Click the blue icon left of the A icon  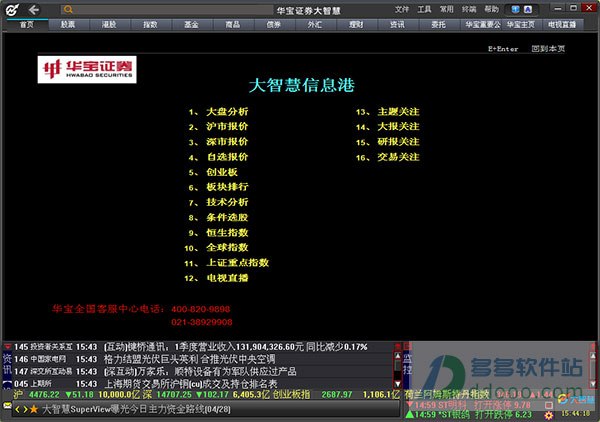tap(515, 10)
